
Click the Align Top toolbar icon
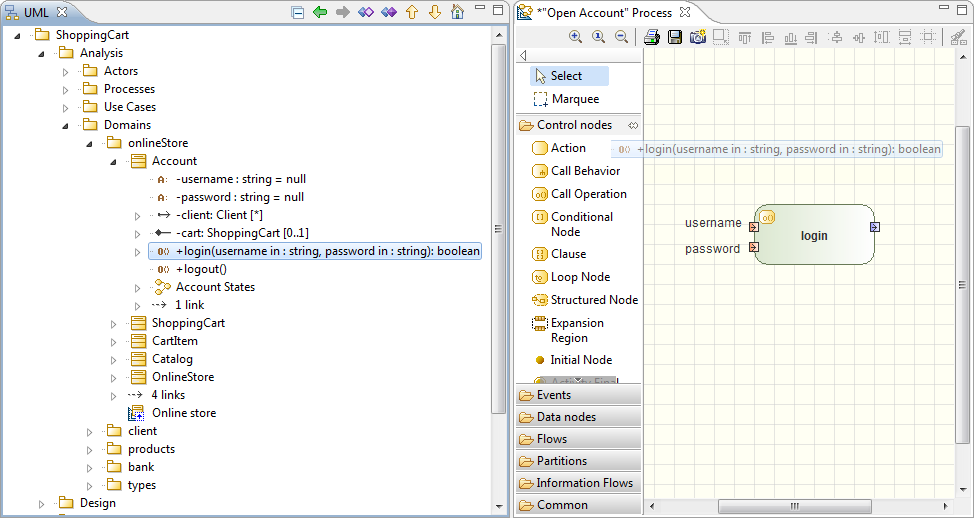pyautogui.click(x=745, y=38)
